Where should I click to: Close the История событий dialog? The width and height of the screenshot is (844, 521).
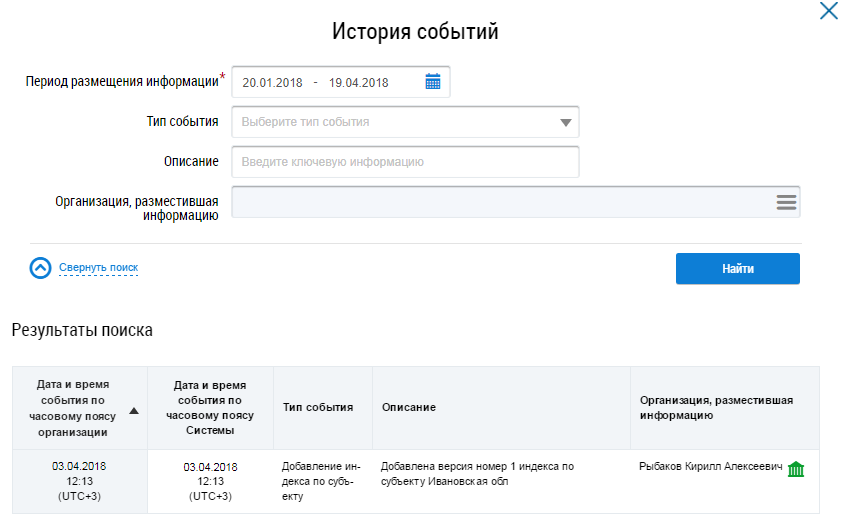coord(828,11)
